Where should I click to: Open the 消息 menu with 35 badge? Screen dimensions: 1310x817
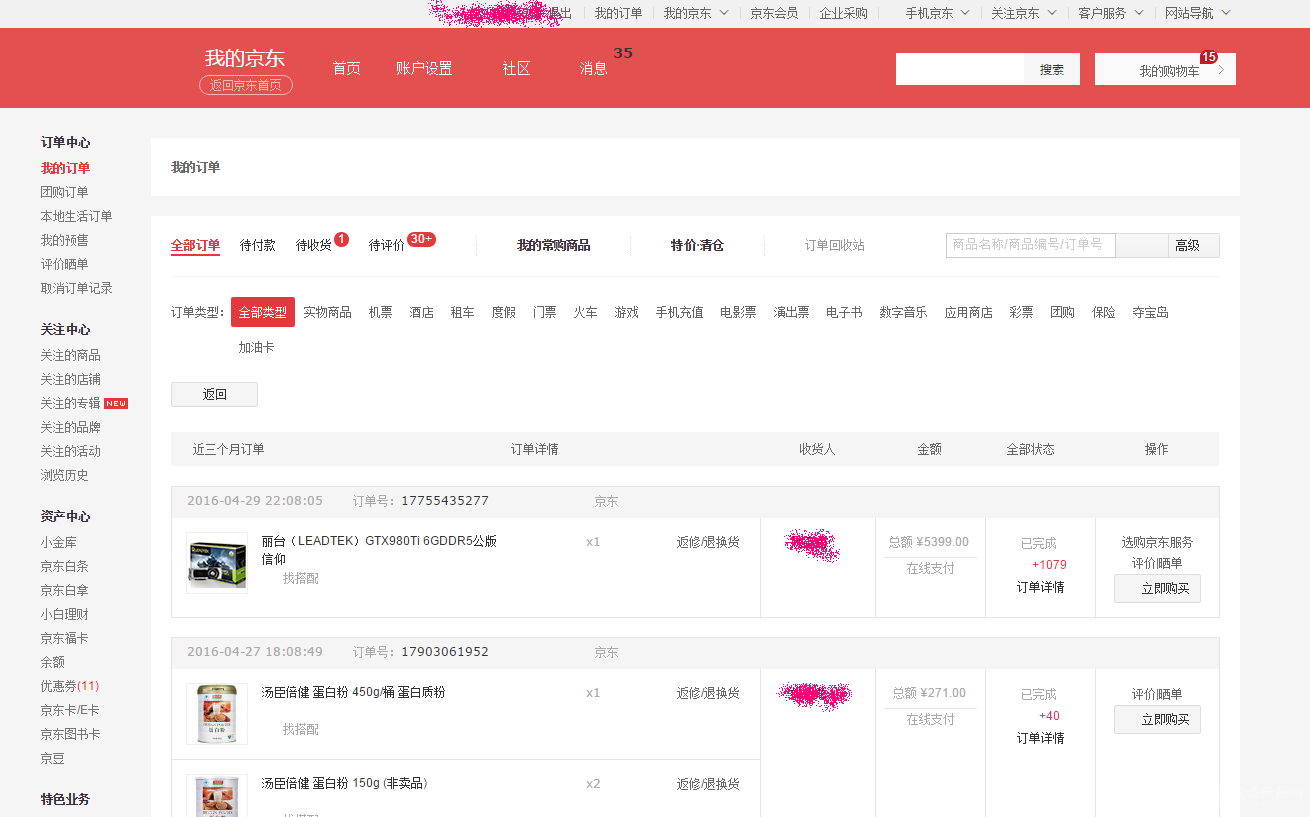593,68
